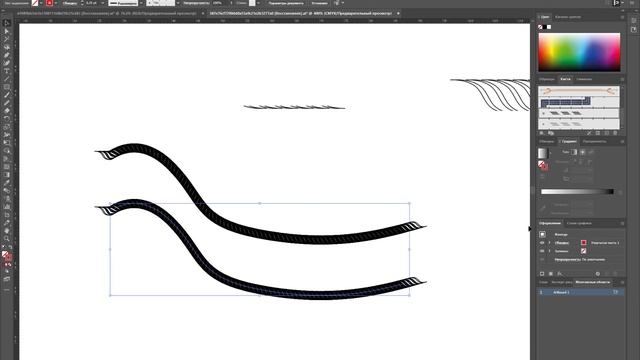Open stroke weight dropdown in control bar
This screenshot has width=640, height=360.
pyautogui.click(x=102, y=3)
